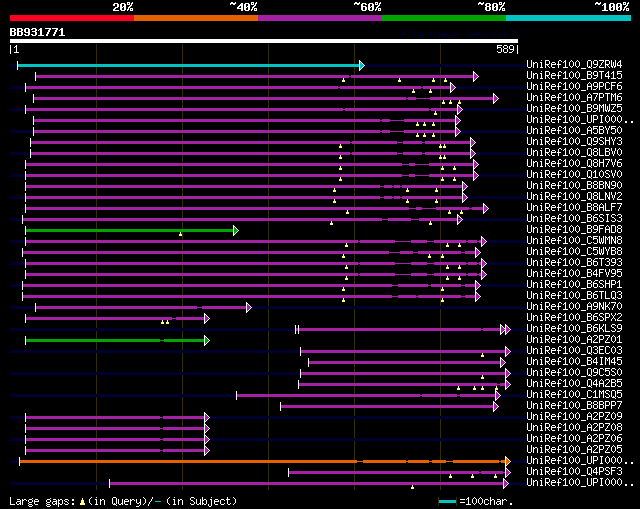Select the UniRef100_B4FV95 label
640x509 pixels.
574,273
